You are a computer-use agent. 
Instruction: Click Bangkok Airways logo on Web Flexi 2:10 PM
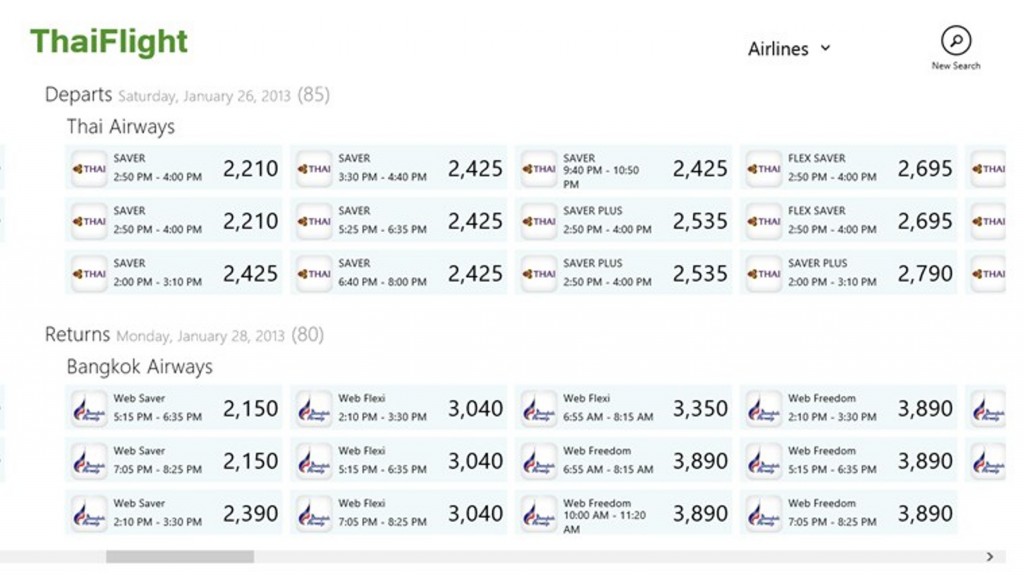(x=315, y=409)
